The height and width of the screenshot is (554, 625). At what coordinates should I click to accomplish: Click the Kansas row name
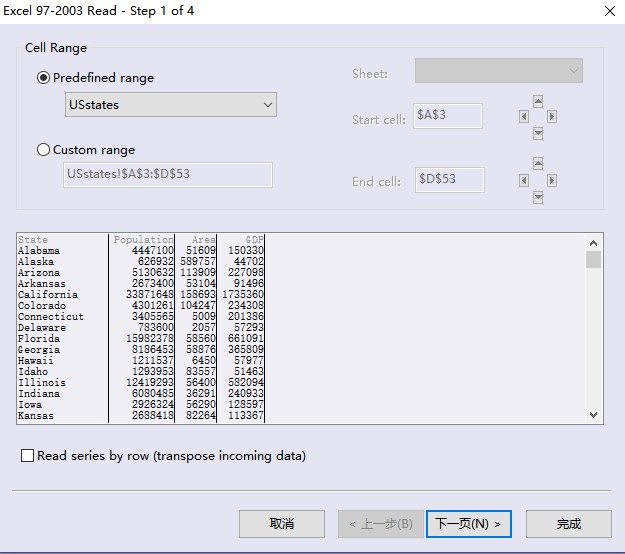36,416
